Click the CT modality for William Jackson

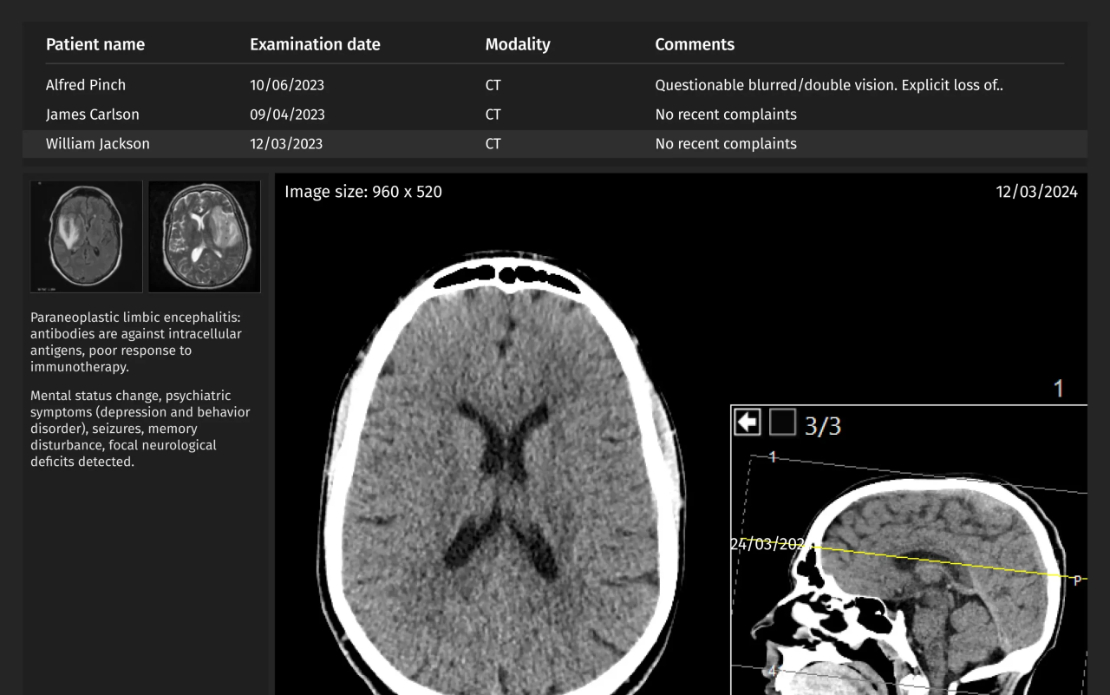click(493, 144)
